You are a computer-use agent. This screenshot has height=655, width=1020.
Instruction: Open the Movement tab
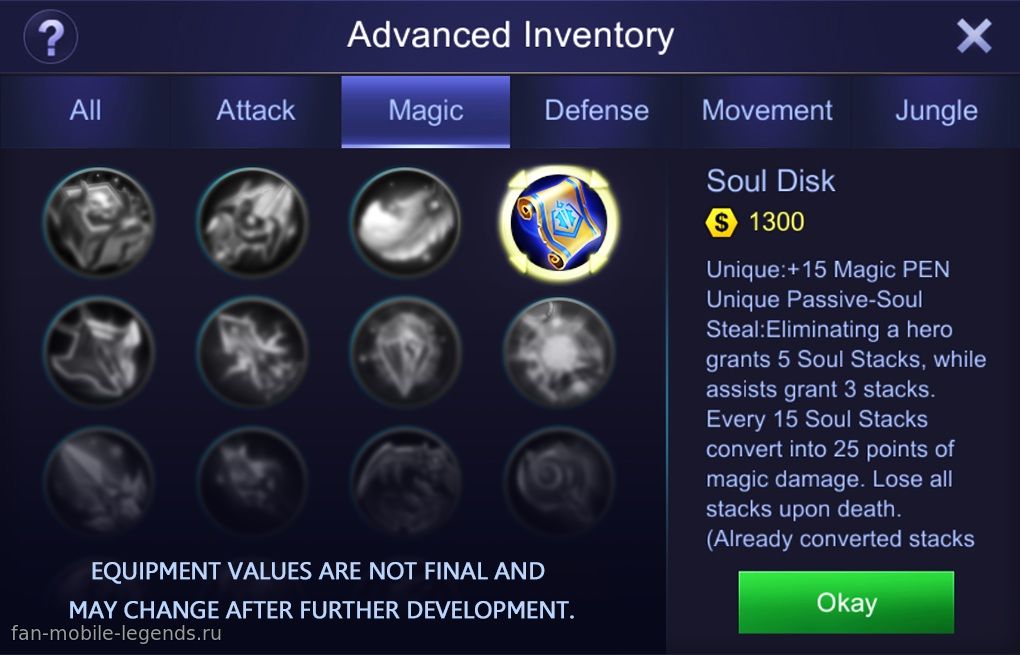point(766,111)
